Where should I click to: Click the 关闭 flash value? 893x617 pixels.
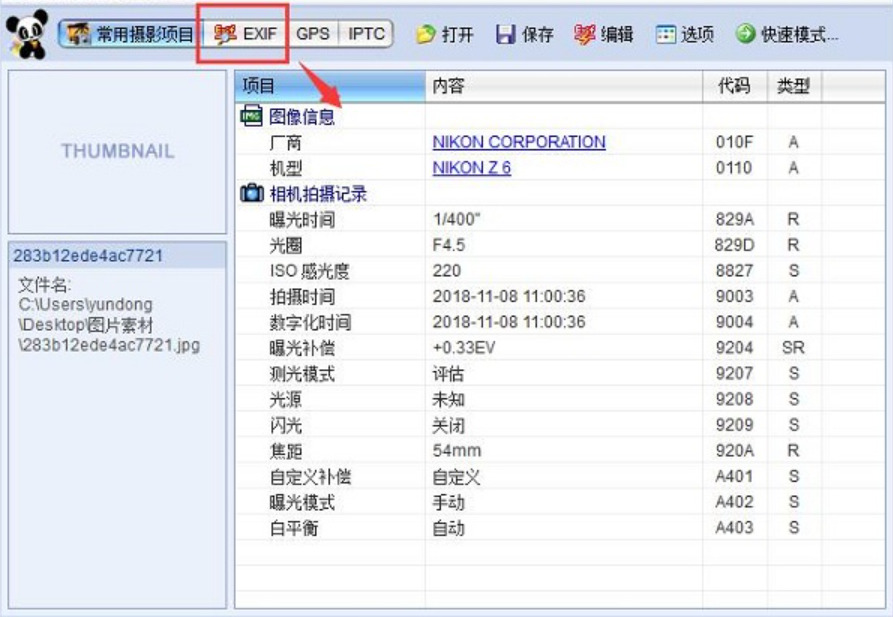coord(448,425)
